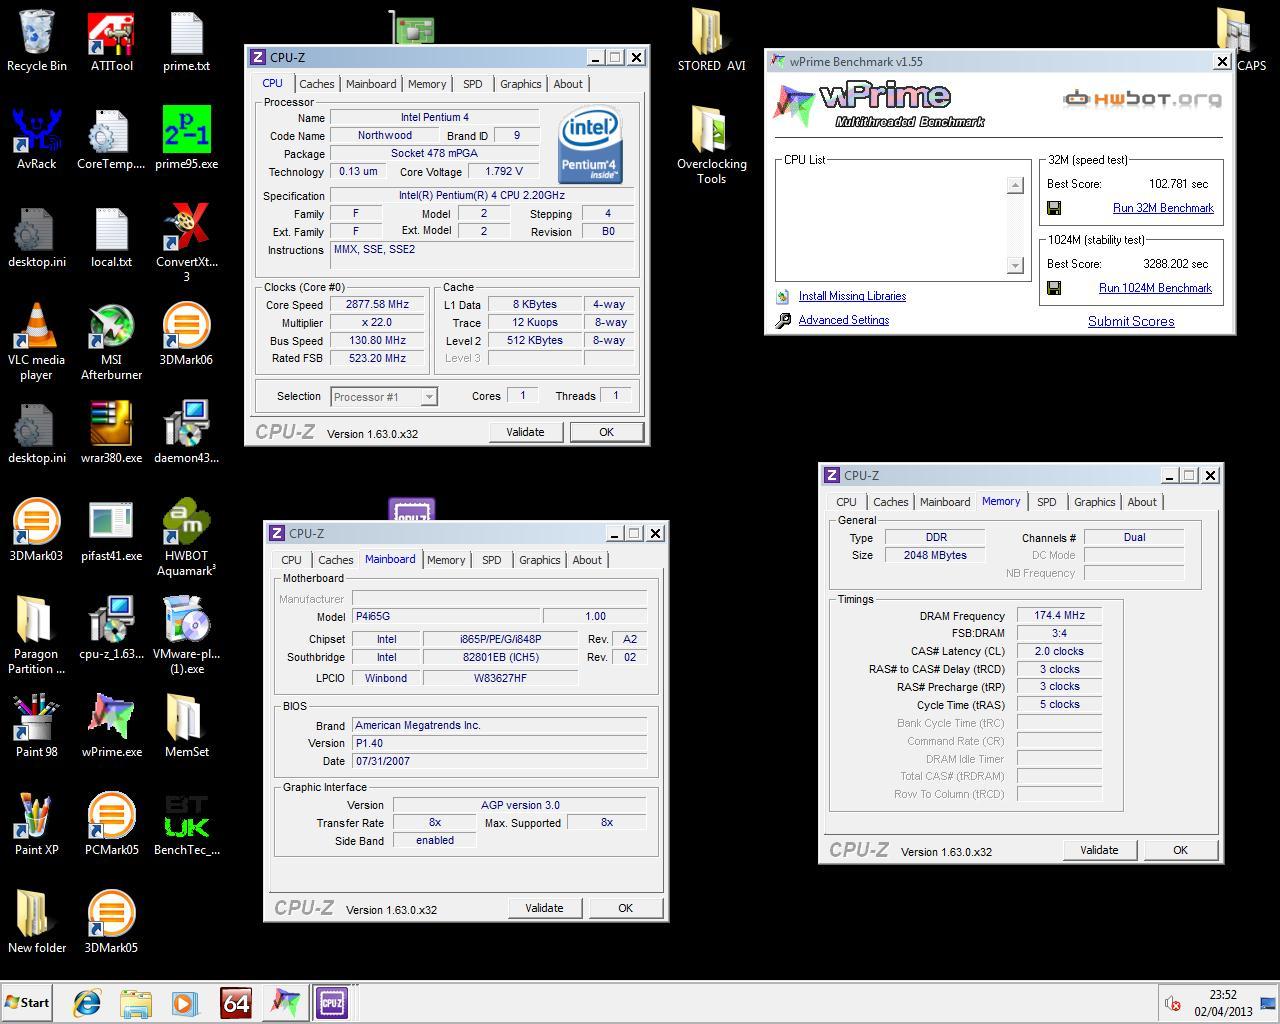Select SPD tab in CPU-Z Memory window
This screenshot has width=1280, height=1024.
coord(1046,502)
